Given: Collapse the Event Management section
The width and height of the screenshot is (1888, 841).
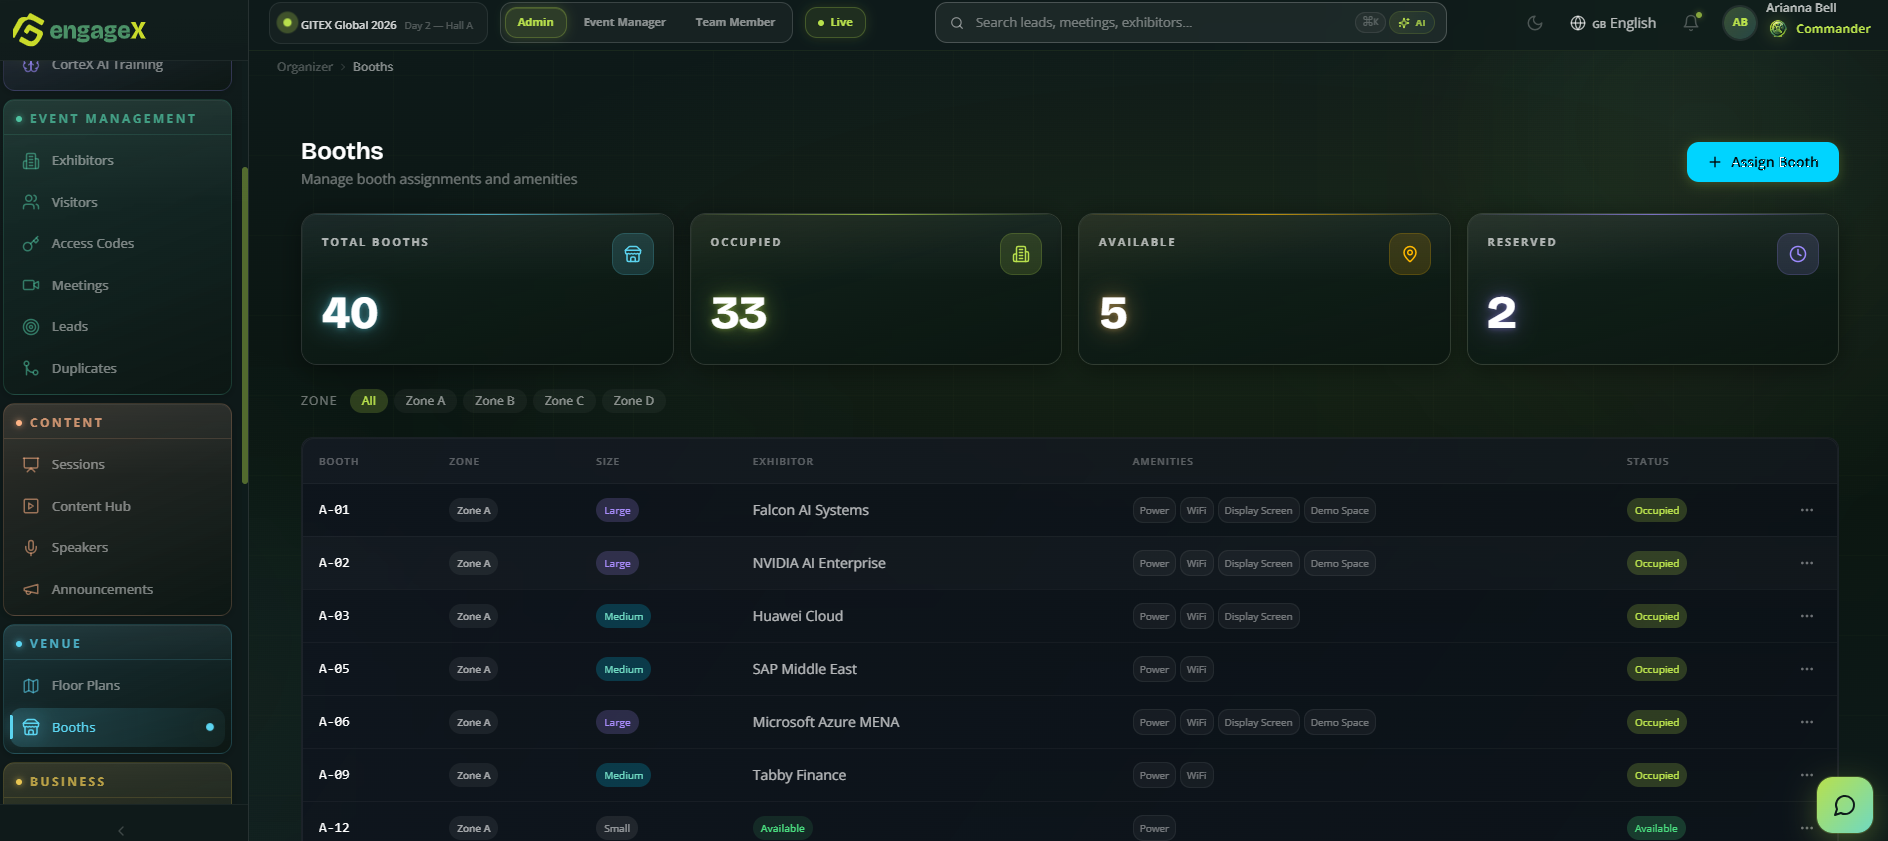Looking at the screenshot, I should 118,118.
